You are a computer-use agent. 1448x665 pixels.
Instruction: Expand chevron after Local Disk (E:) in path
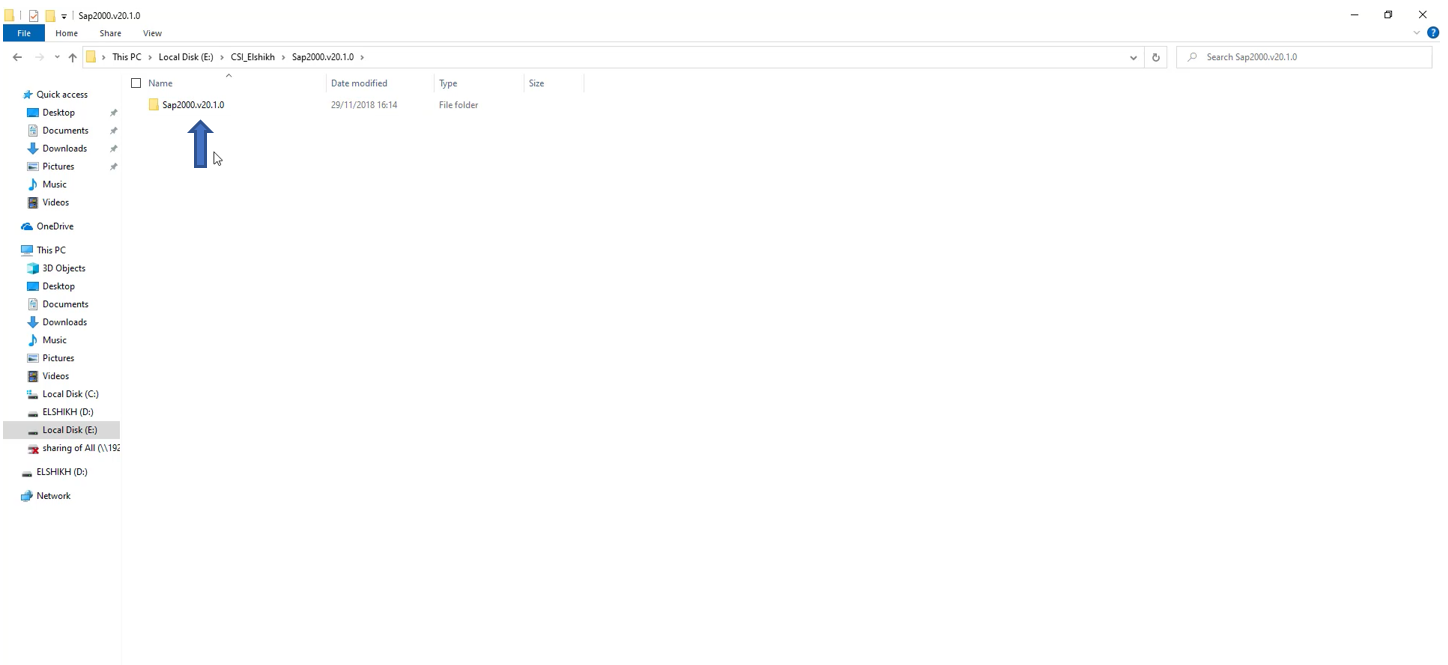pyautogui.click(x=222, y=57)
